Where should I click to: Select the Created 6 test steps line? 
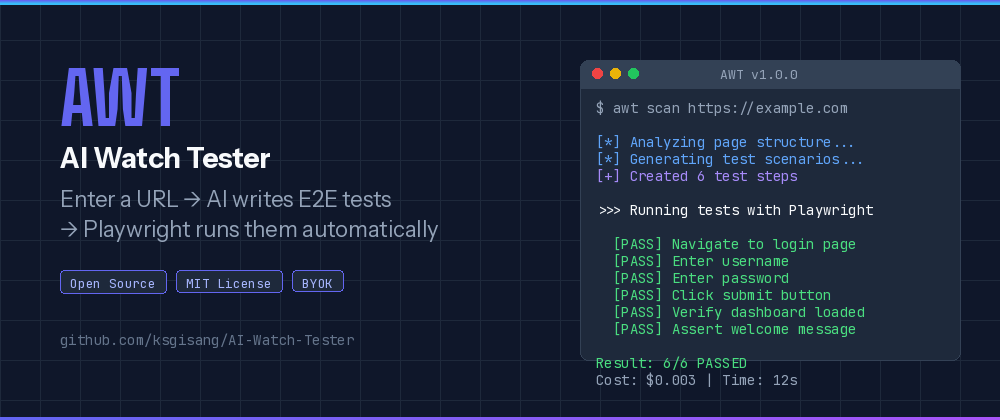point(697,176)
